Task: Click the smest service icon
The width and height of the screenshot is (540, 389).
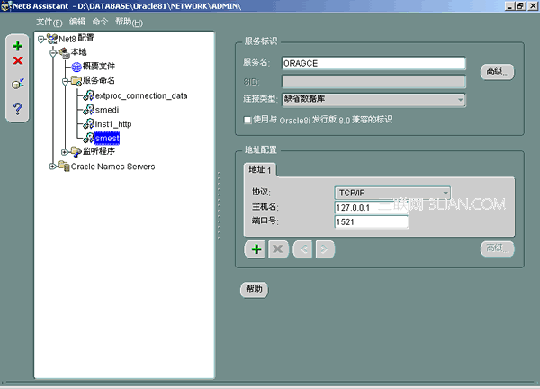Action: [x=89, y=138]
